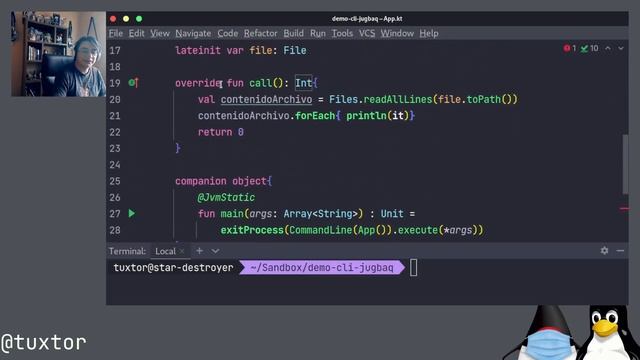Viewport: 640px width, 360px height.
Task: Go to previous highlighted error arrow
Action: 608,48
